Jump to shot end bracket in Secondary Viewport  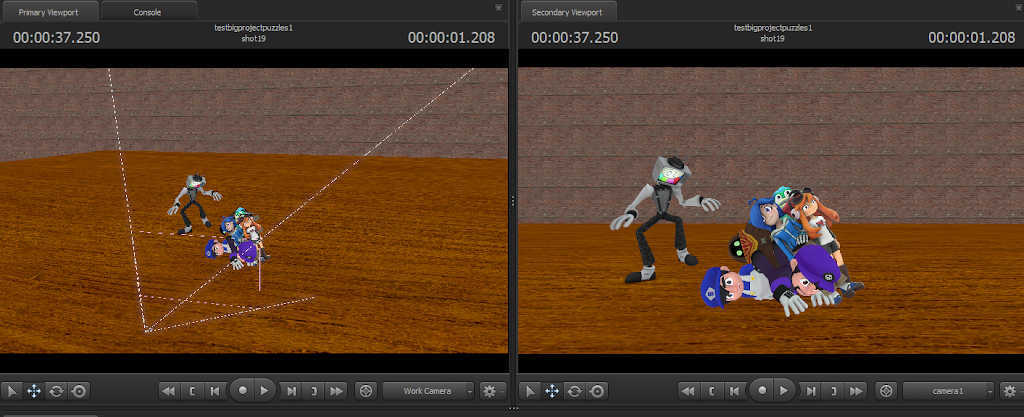(834, 391)
